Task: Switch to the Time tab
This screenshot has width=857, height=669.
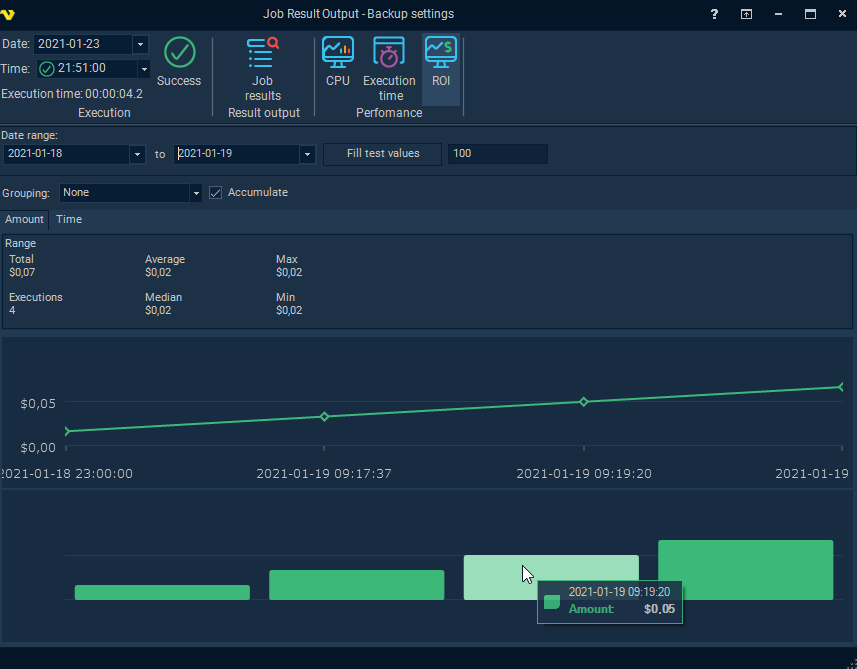Action: coord(69,219)
